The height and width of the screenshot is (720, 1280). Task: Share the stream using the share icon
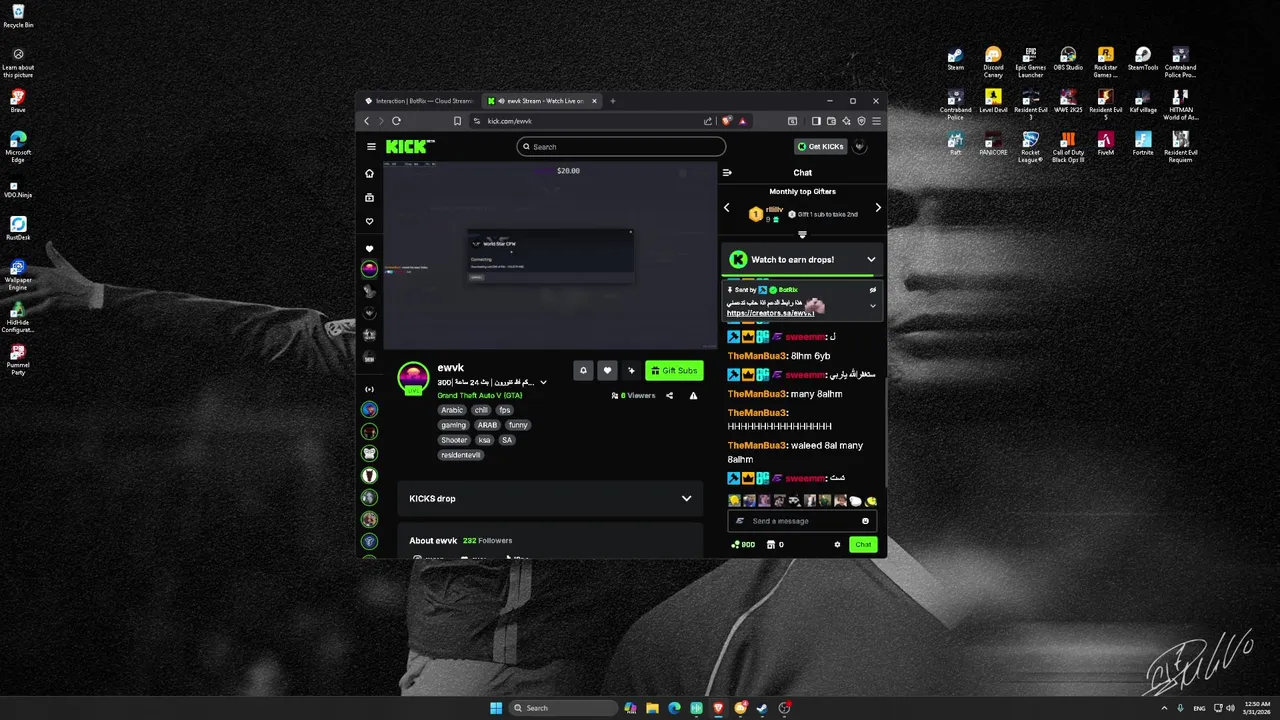[669, 395]
